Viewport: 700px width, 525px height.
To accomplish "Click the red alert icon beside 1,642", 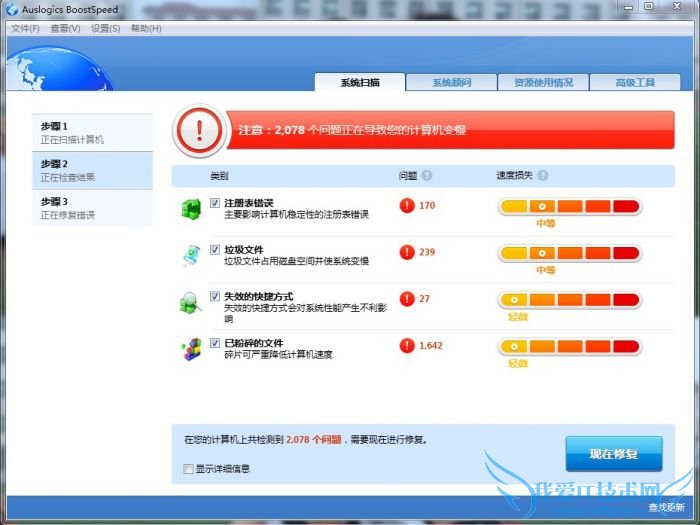I will point(407,345).
